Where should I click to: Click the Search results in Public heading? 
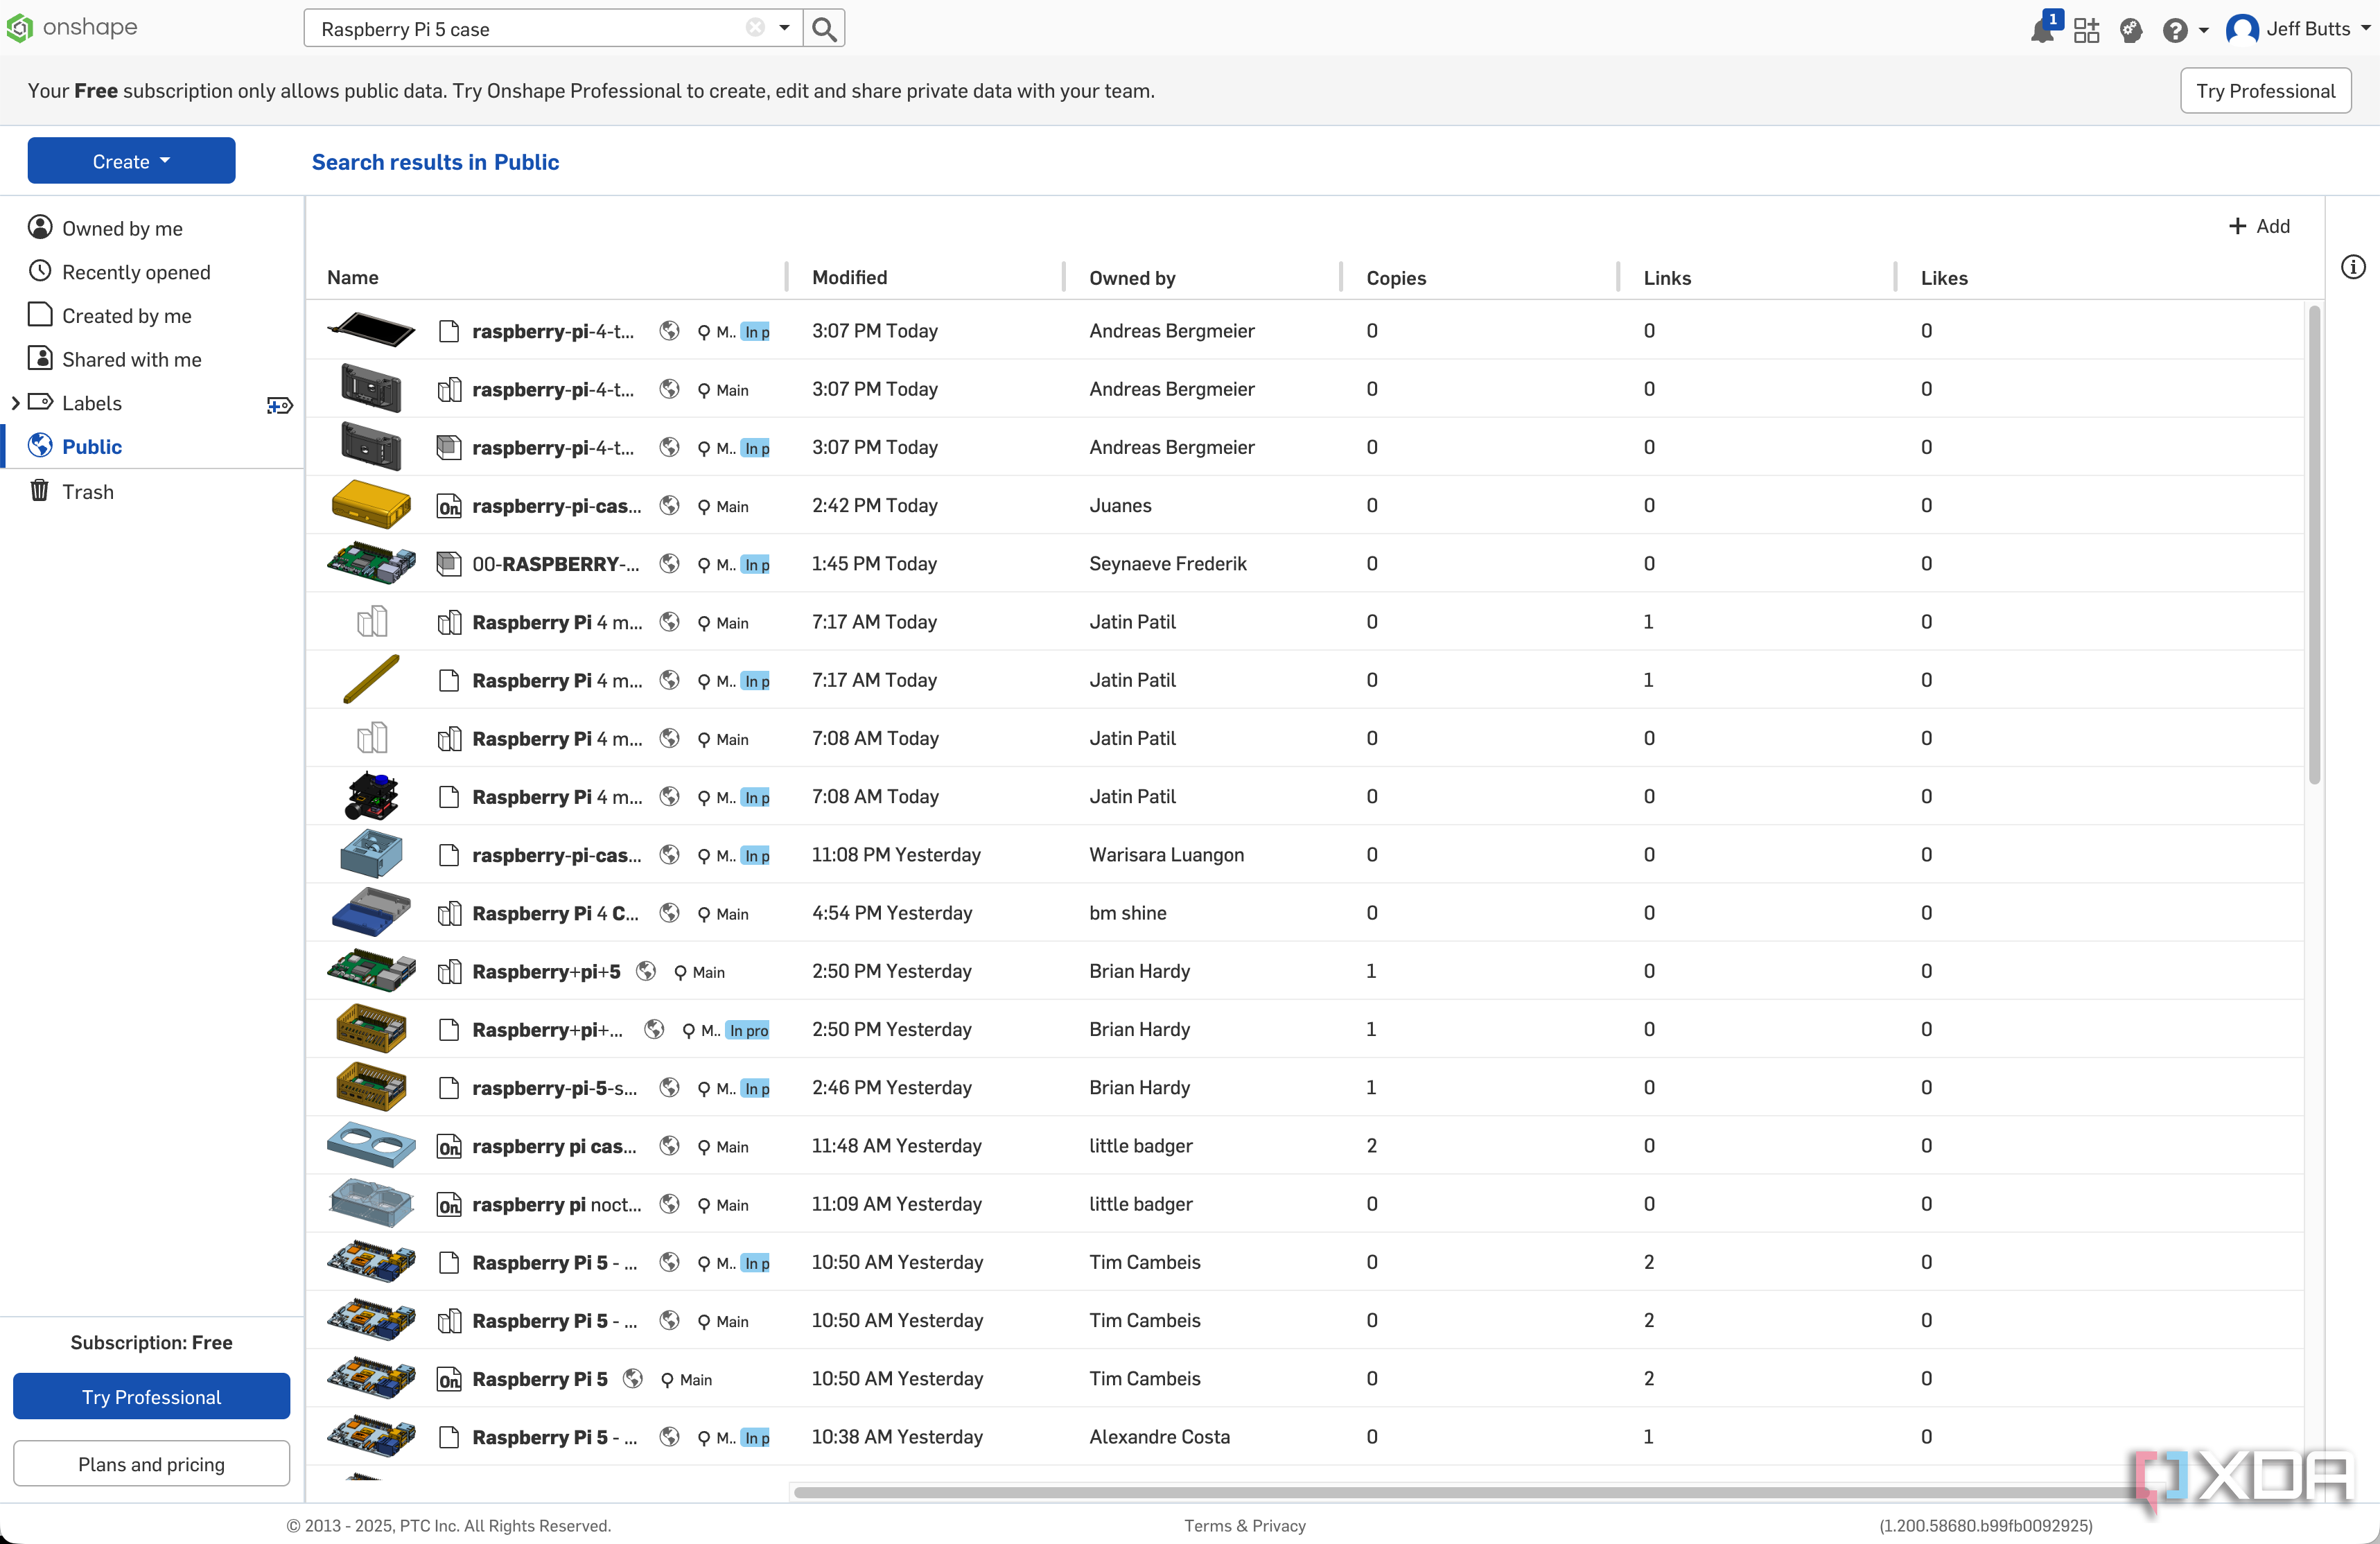tap(435, 162)
